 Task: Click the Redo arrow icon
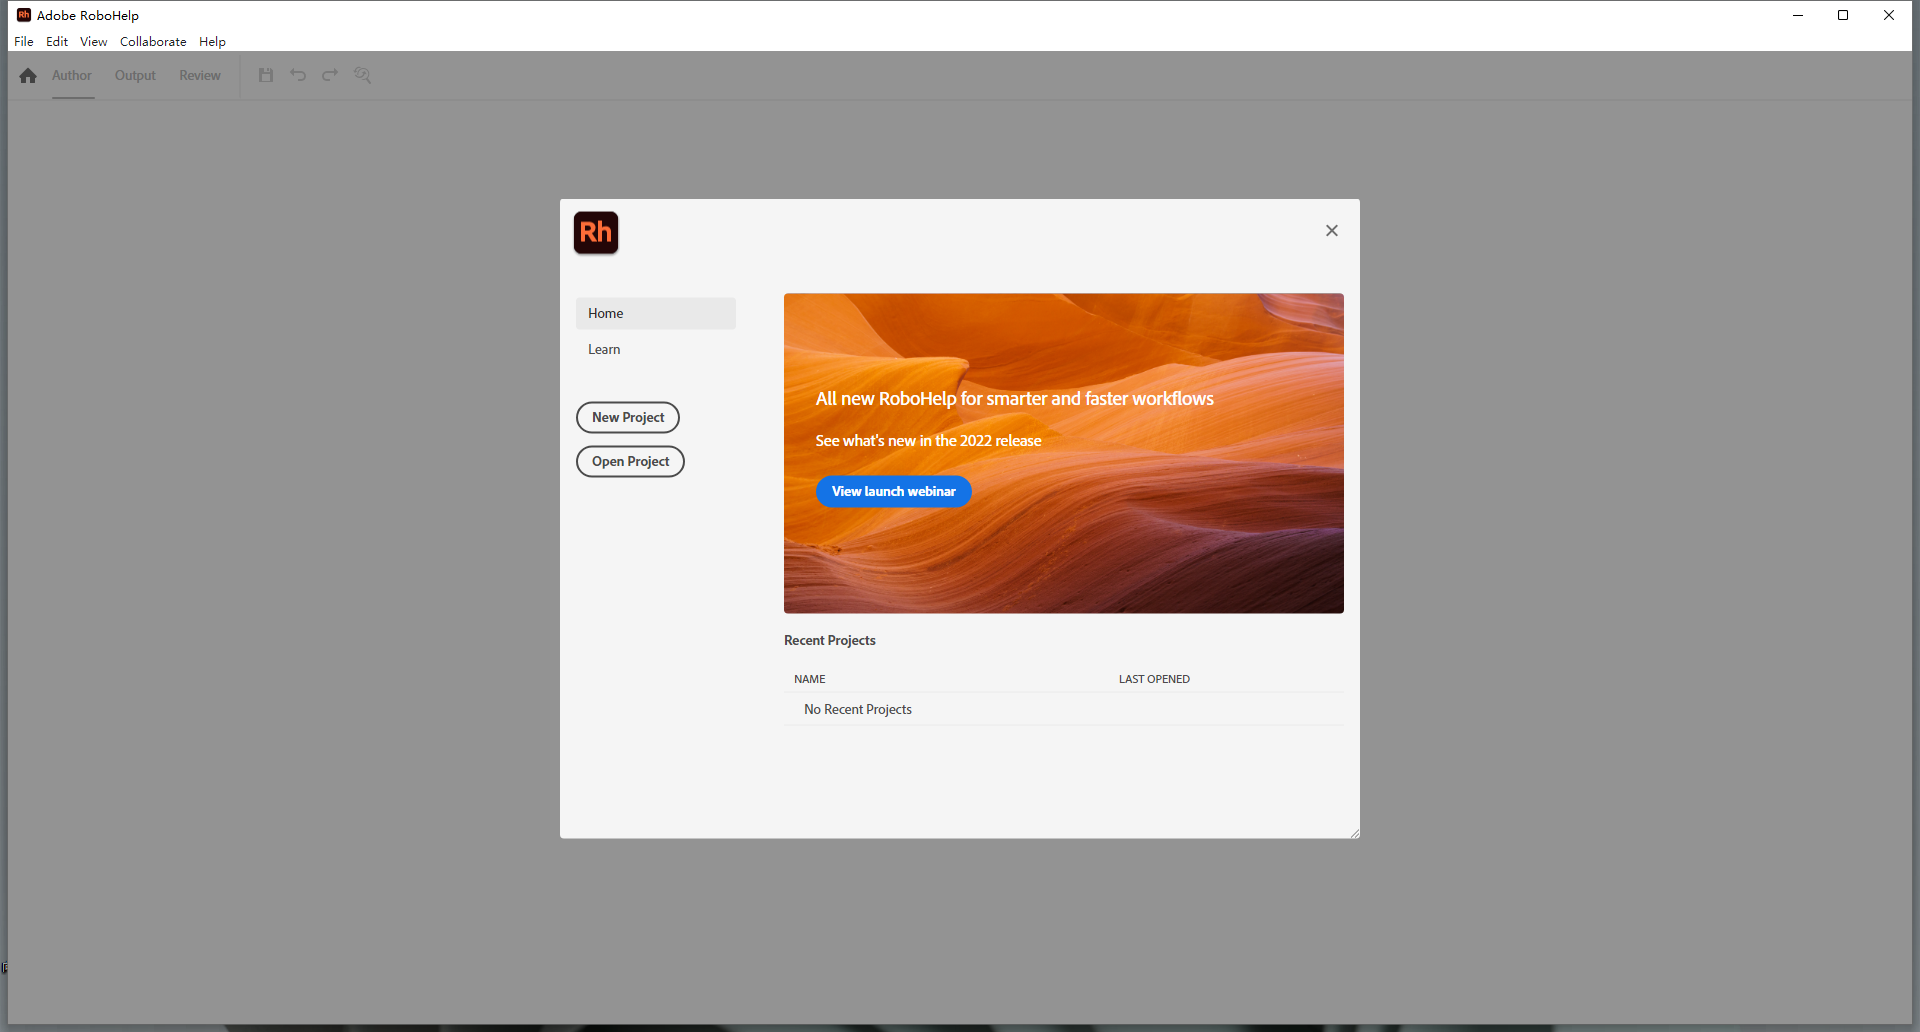tap(330, 75)
